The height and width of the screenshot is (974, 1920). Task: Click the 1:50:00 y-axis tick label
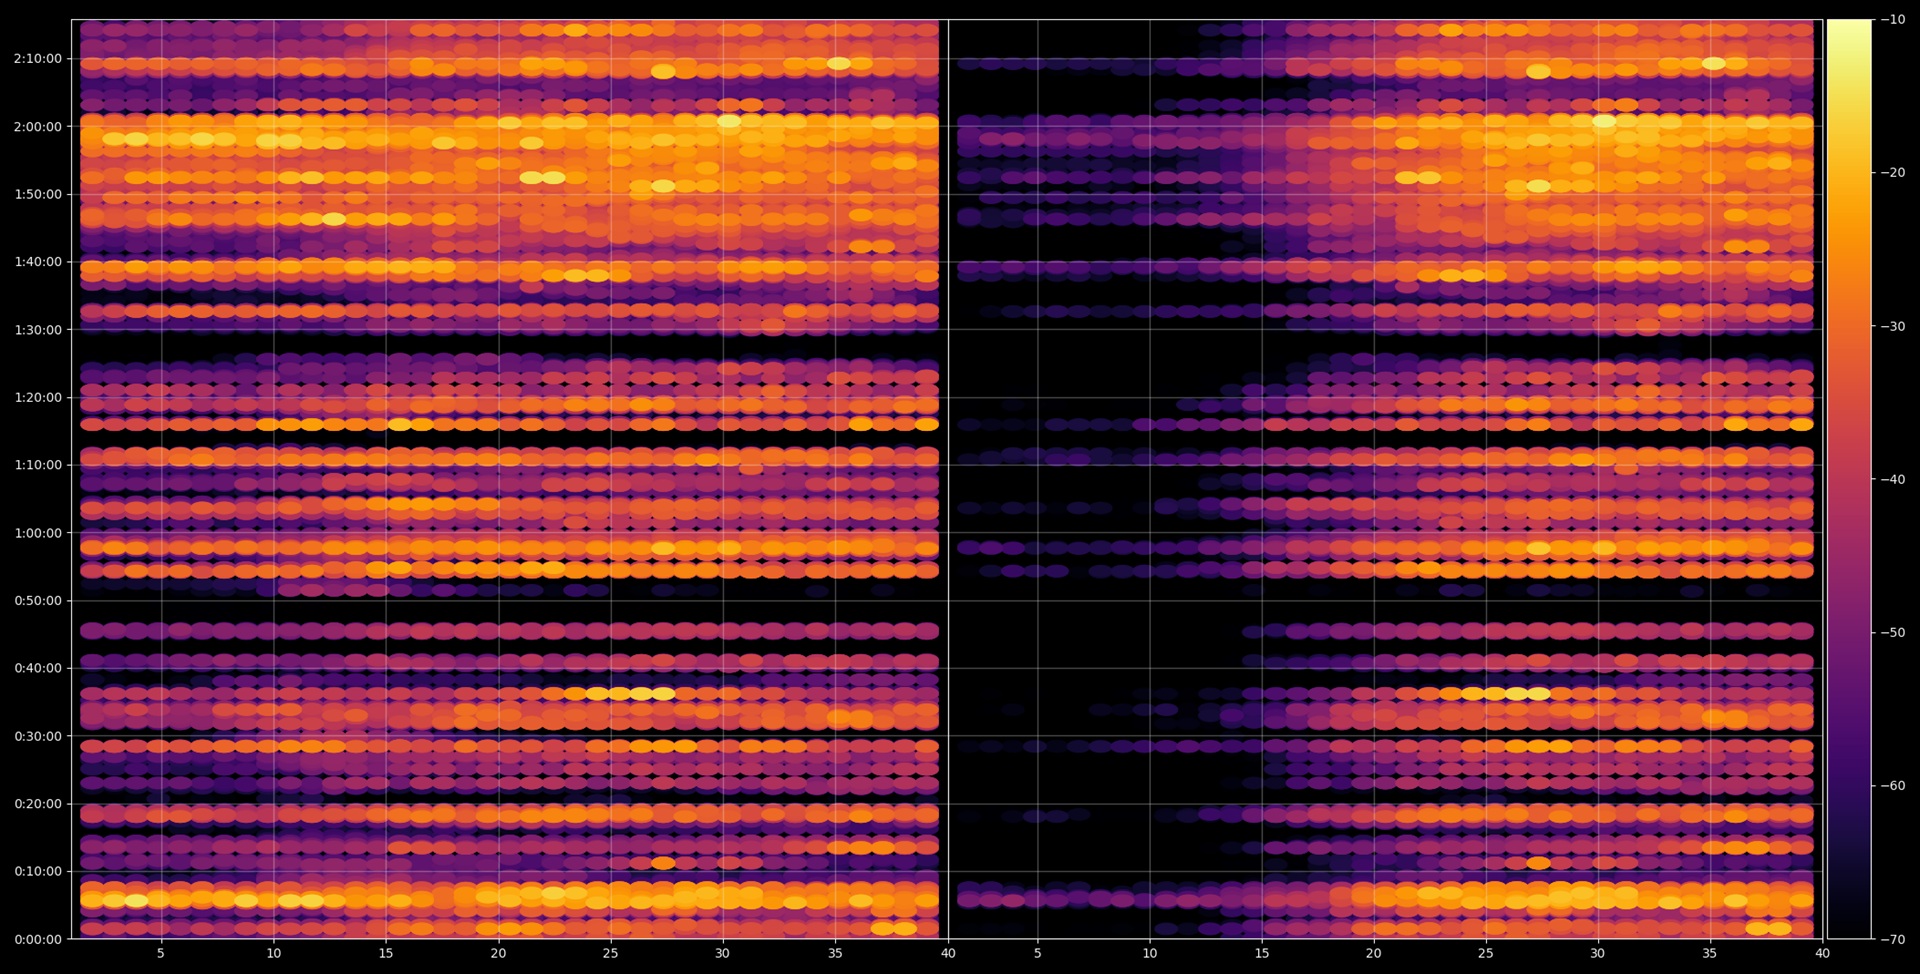coord(38,194)
